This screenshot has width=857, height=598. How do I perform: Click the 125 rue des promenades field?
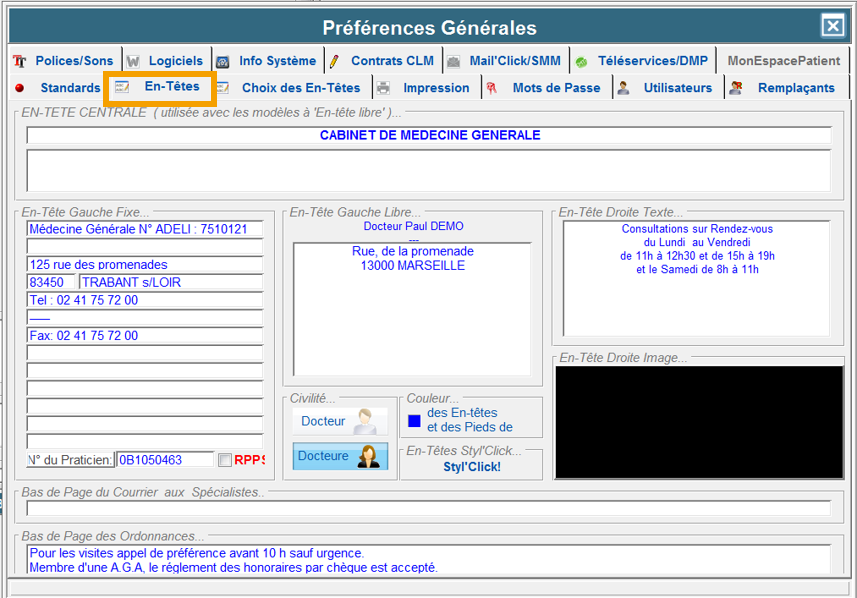pos(145,265)
